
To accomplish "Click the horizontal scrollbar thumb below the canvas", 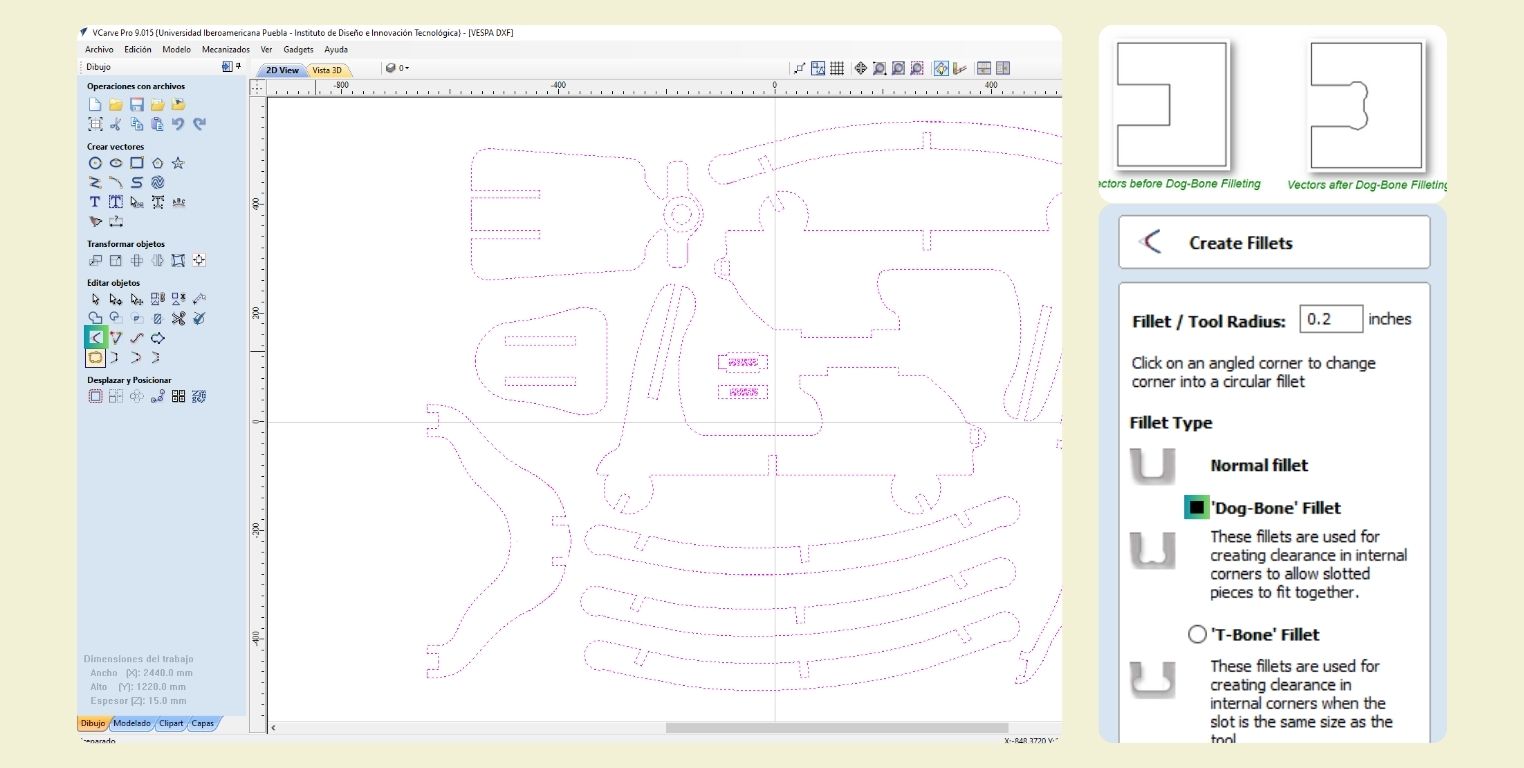I will 836,728.
